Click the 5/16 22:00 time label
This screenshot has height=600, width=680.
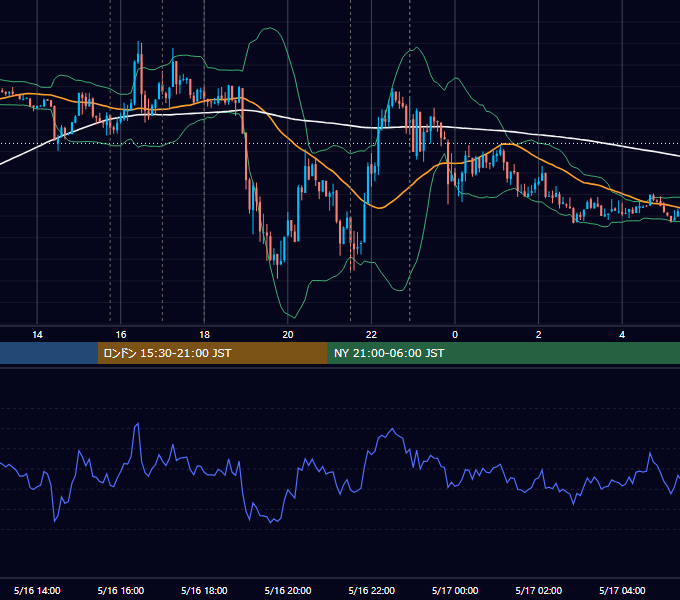tap(372, 590)
